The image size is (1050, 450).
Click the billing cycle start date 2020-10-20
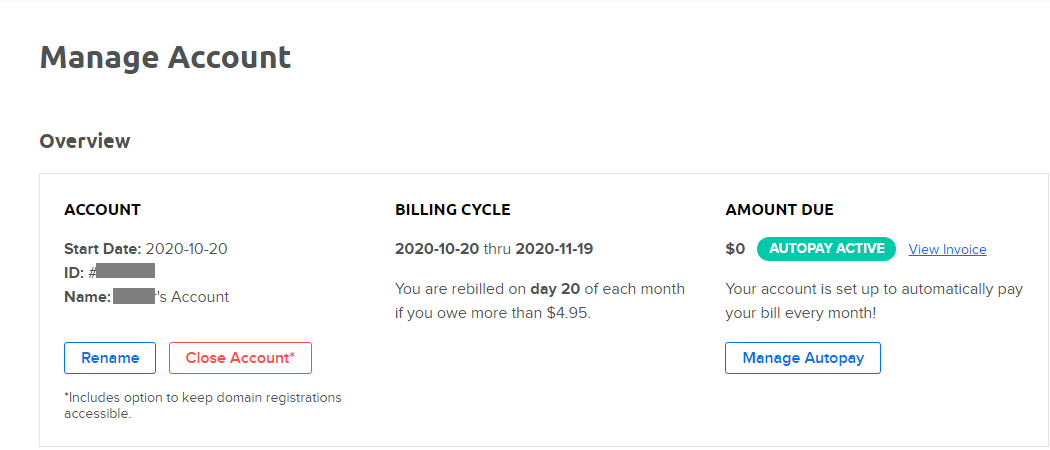437,249
